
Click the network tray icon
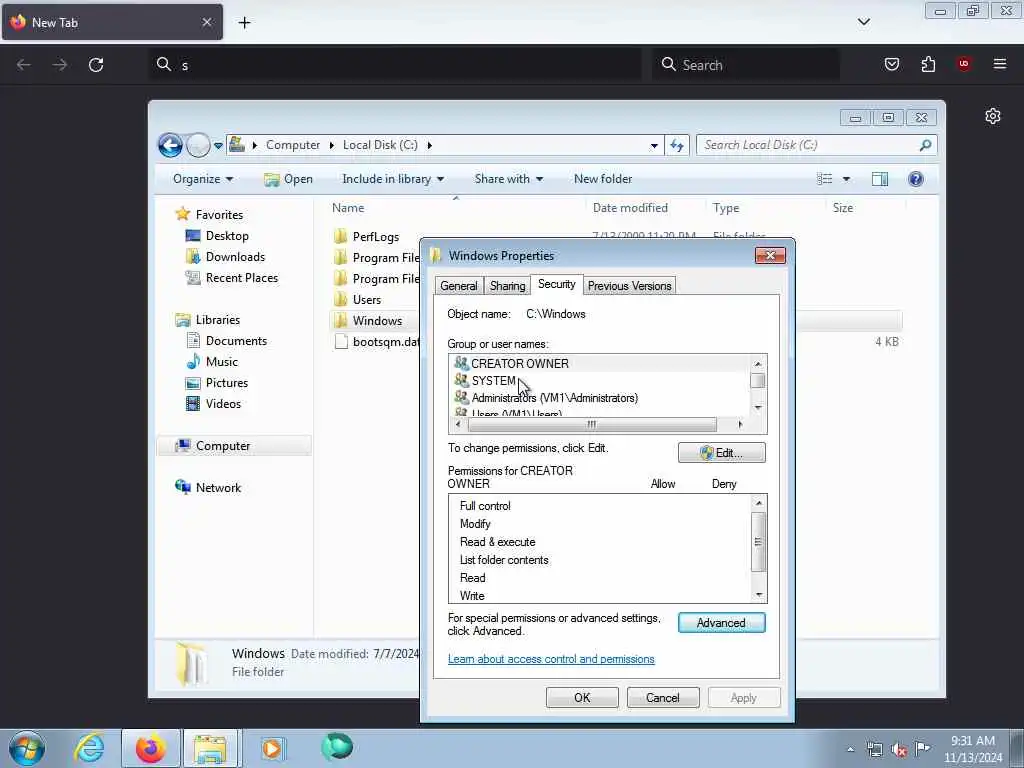pyautogui.click(x=874, y=749)
